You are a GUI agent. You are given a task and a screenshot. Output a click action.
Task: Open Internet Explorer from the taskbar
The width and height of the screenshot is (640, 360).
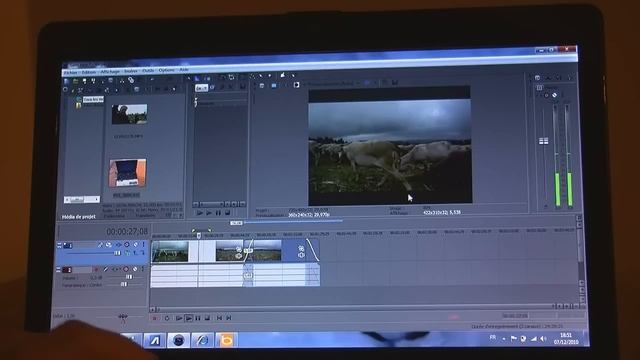pos(202,340)
